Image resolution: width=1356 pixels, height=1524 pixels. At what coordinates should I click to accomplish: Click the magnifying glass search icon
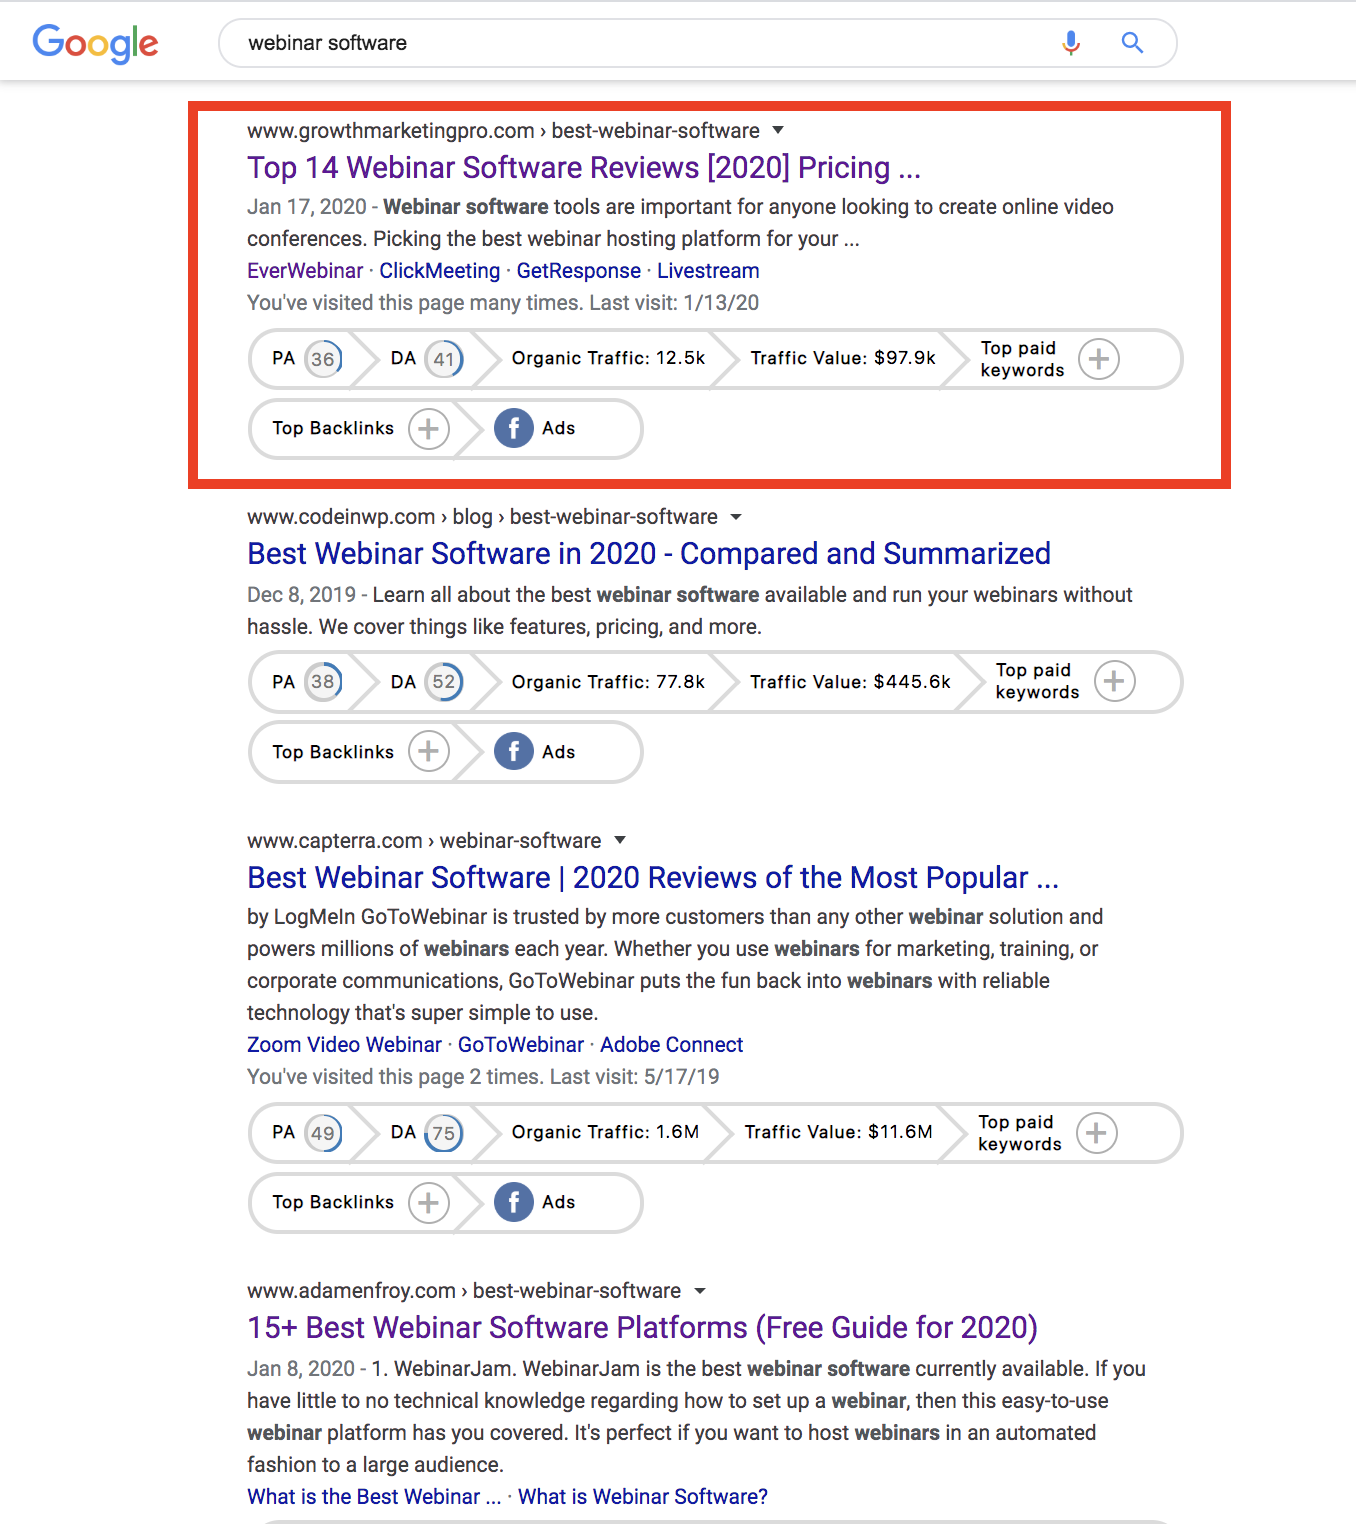[1132, 43]
